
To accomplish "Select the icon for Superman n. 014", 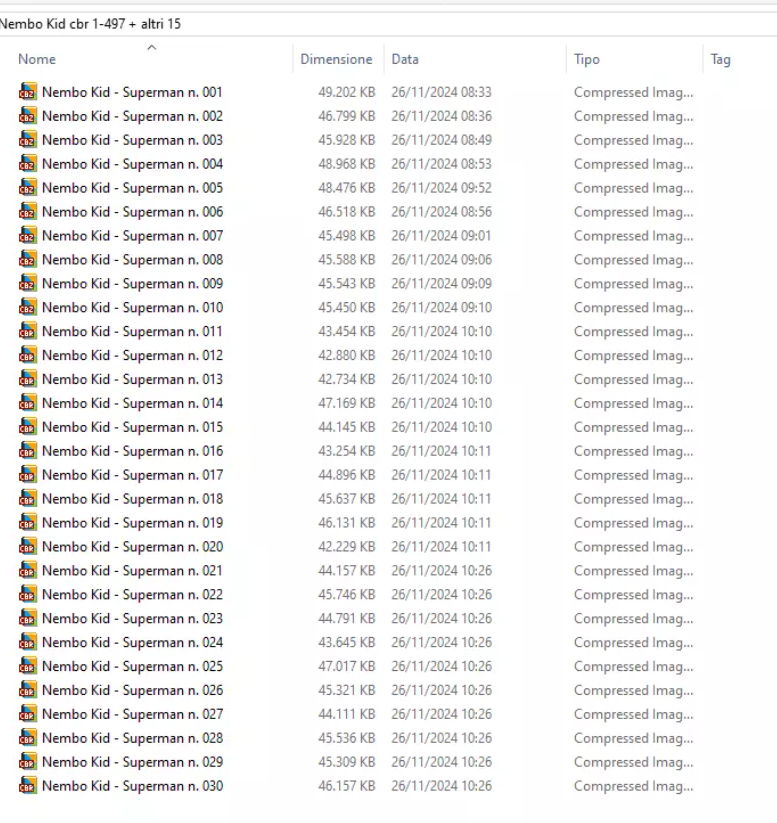I will coord(27,403).
